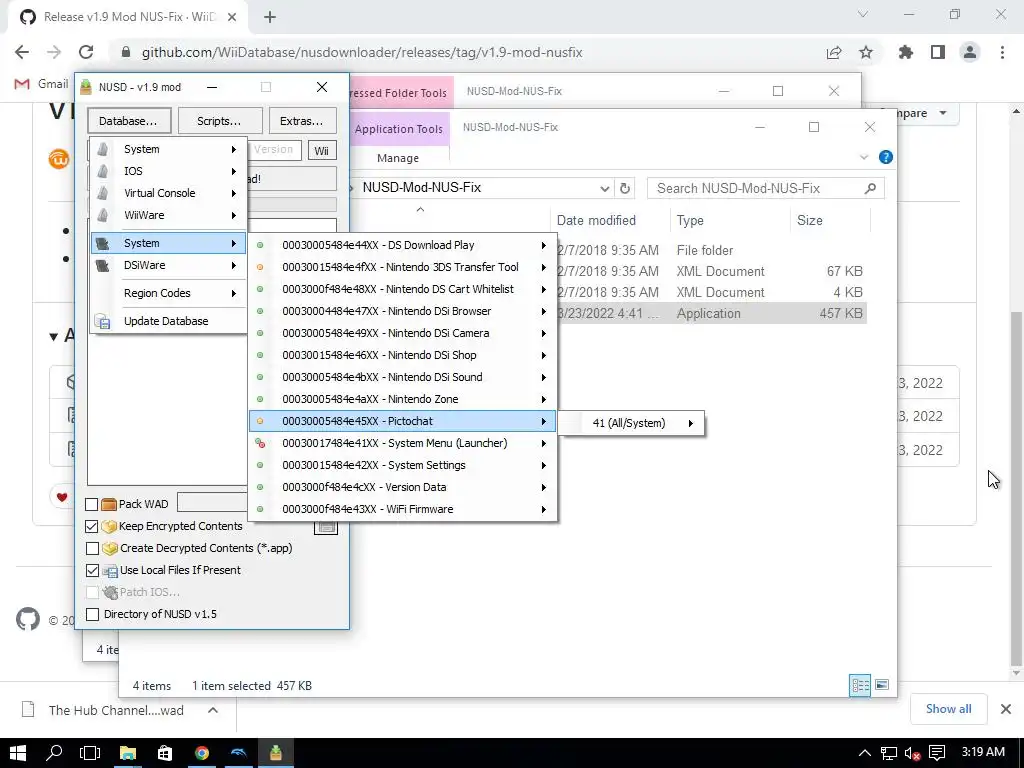This screenshot has height=768, width=1024.
Task: Open Chrome extensions puzzle icon
Action: pyautogui.click(x=905, y=52)
